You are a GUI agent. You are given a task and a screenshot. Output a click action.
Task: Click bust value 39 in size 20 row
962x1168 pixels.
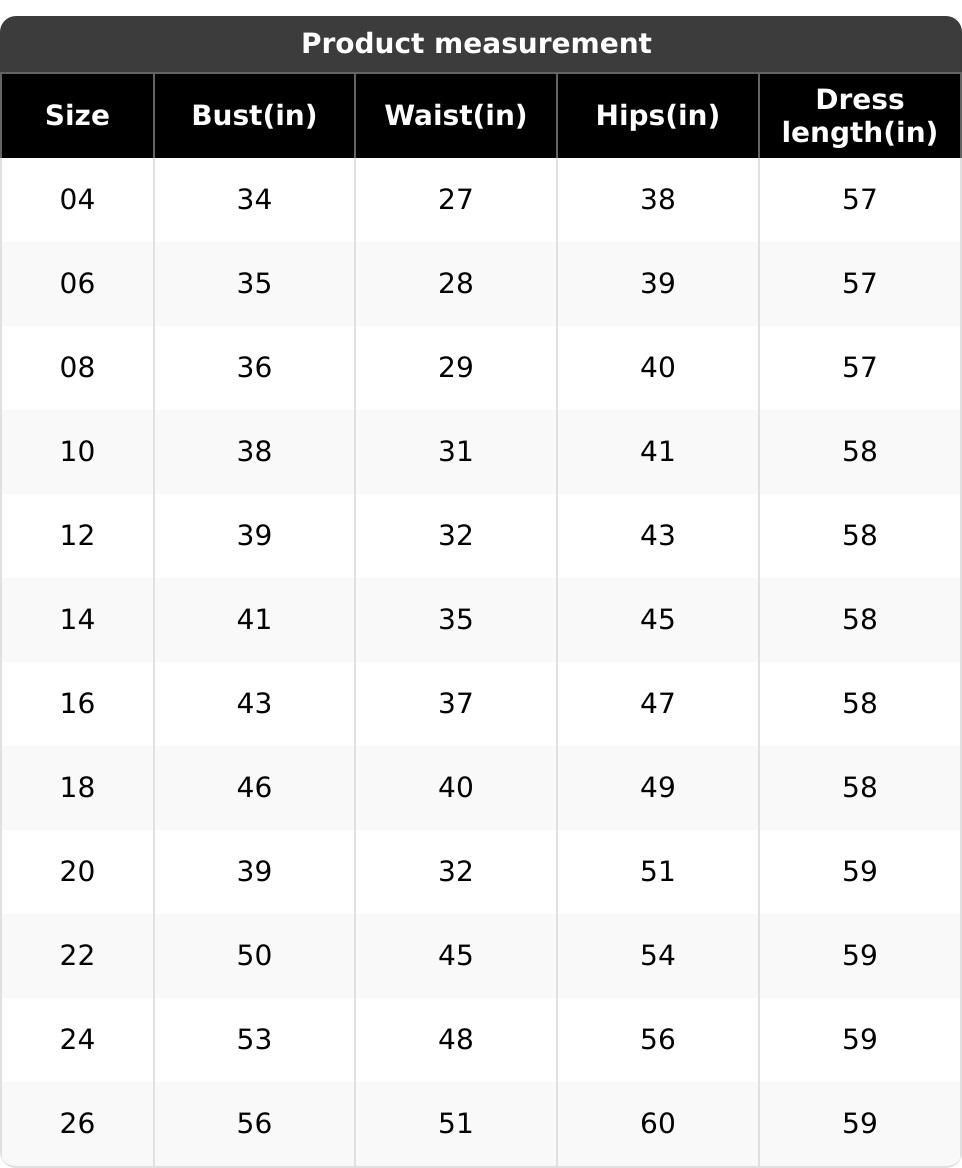pos(254,872)
